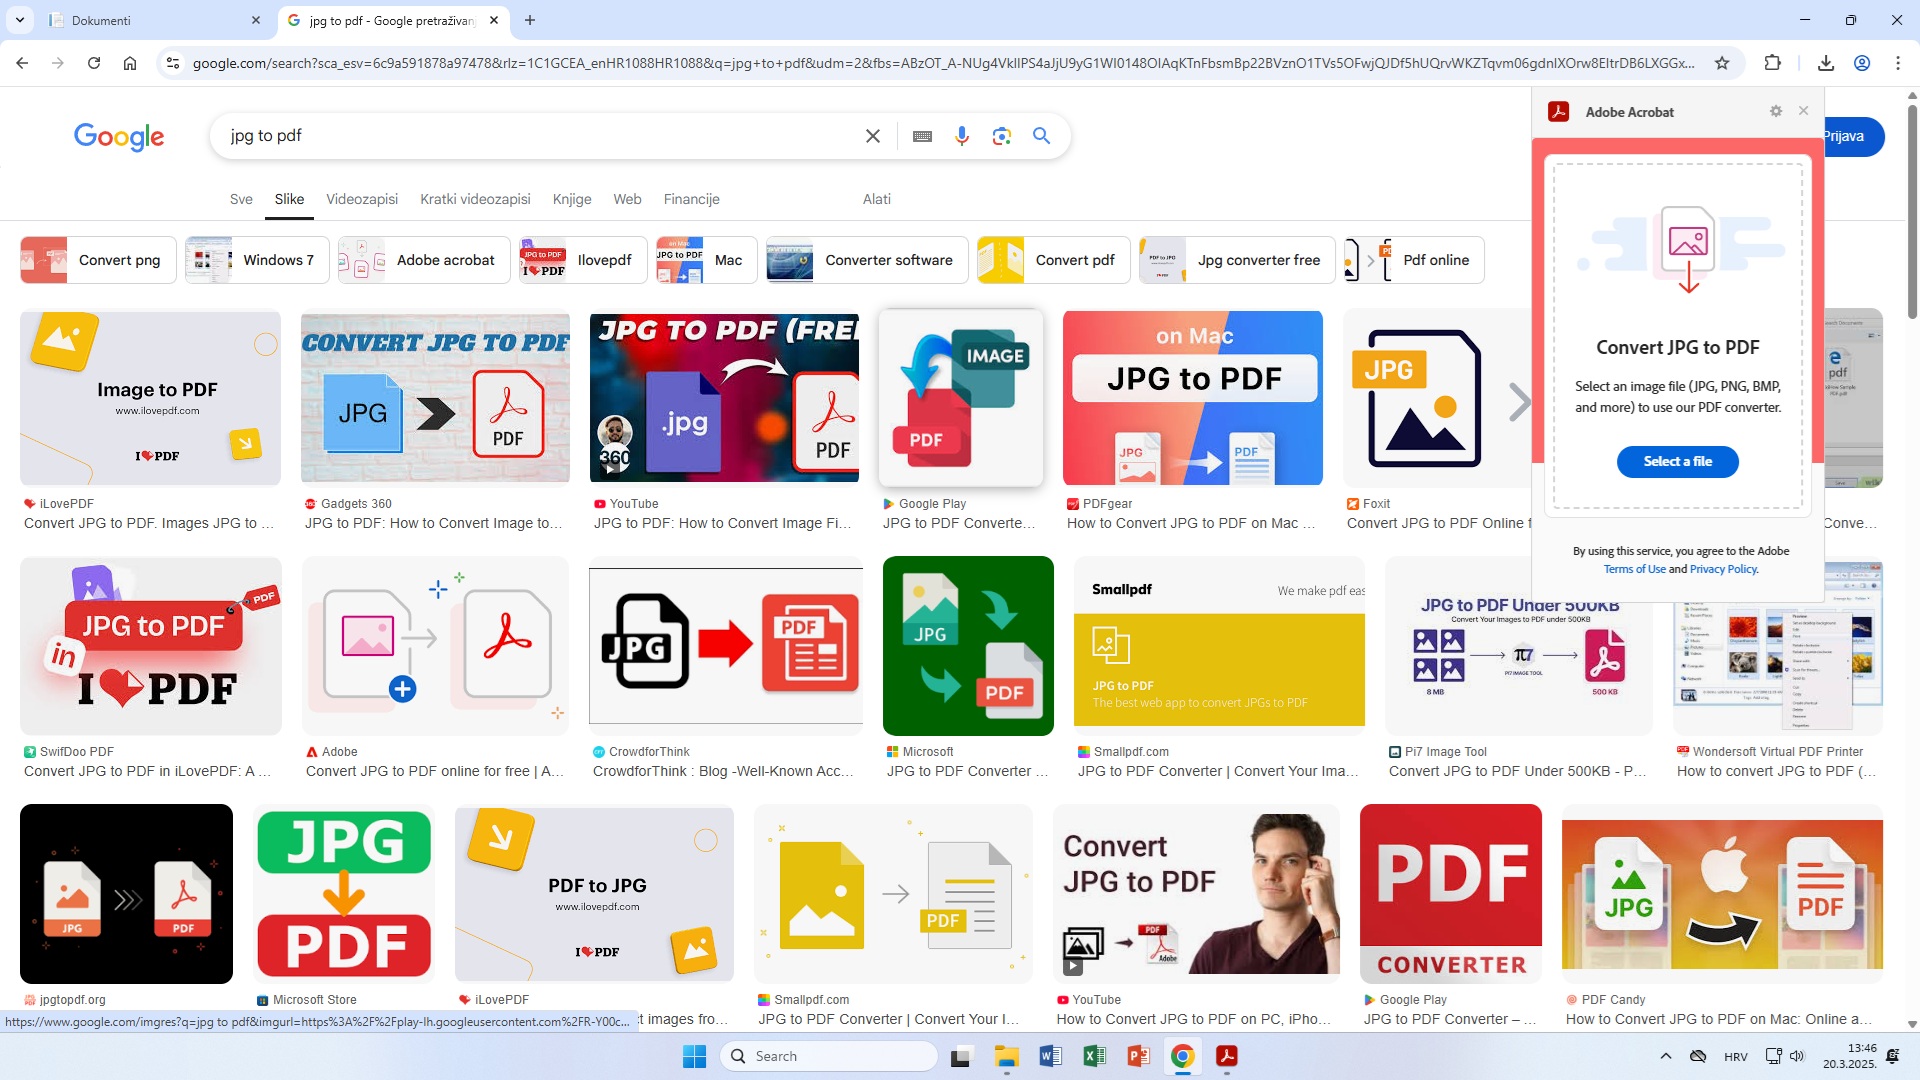Click the voice search microphone icon
This screenshot has width=1920, height=1080.
click(961, 136)
